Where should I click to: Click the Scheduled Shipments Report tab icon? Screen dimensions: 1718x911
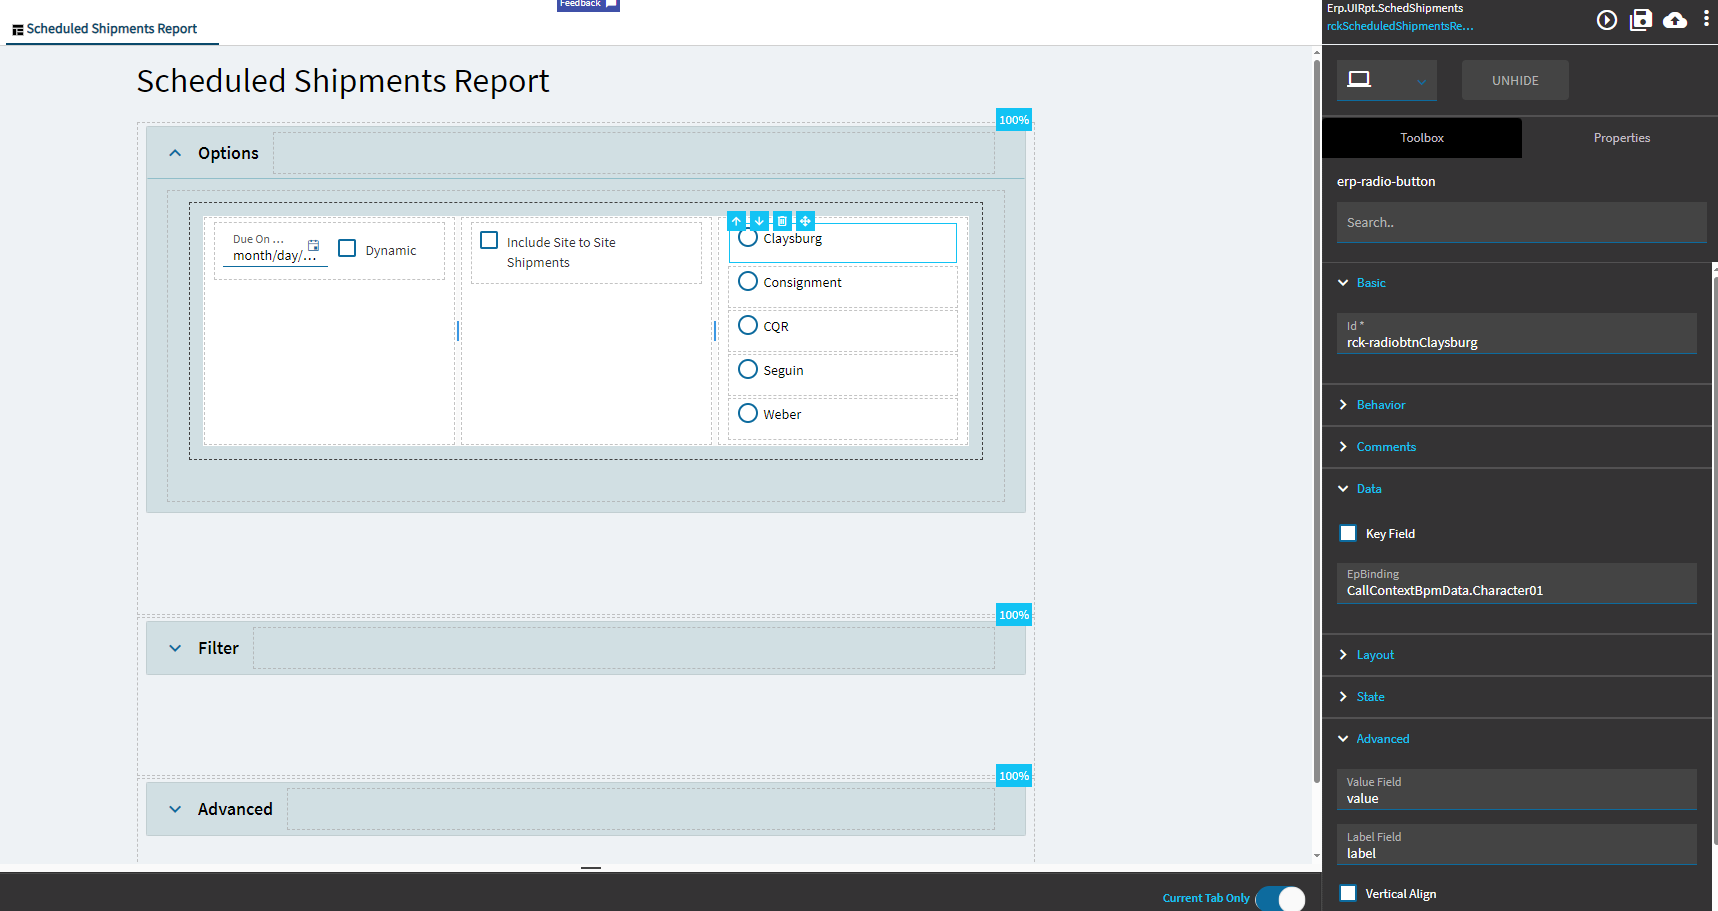tap(17, 30)
